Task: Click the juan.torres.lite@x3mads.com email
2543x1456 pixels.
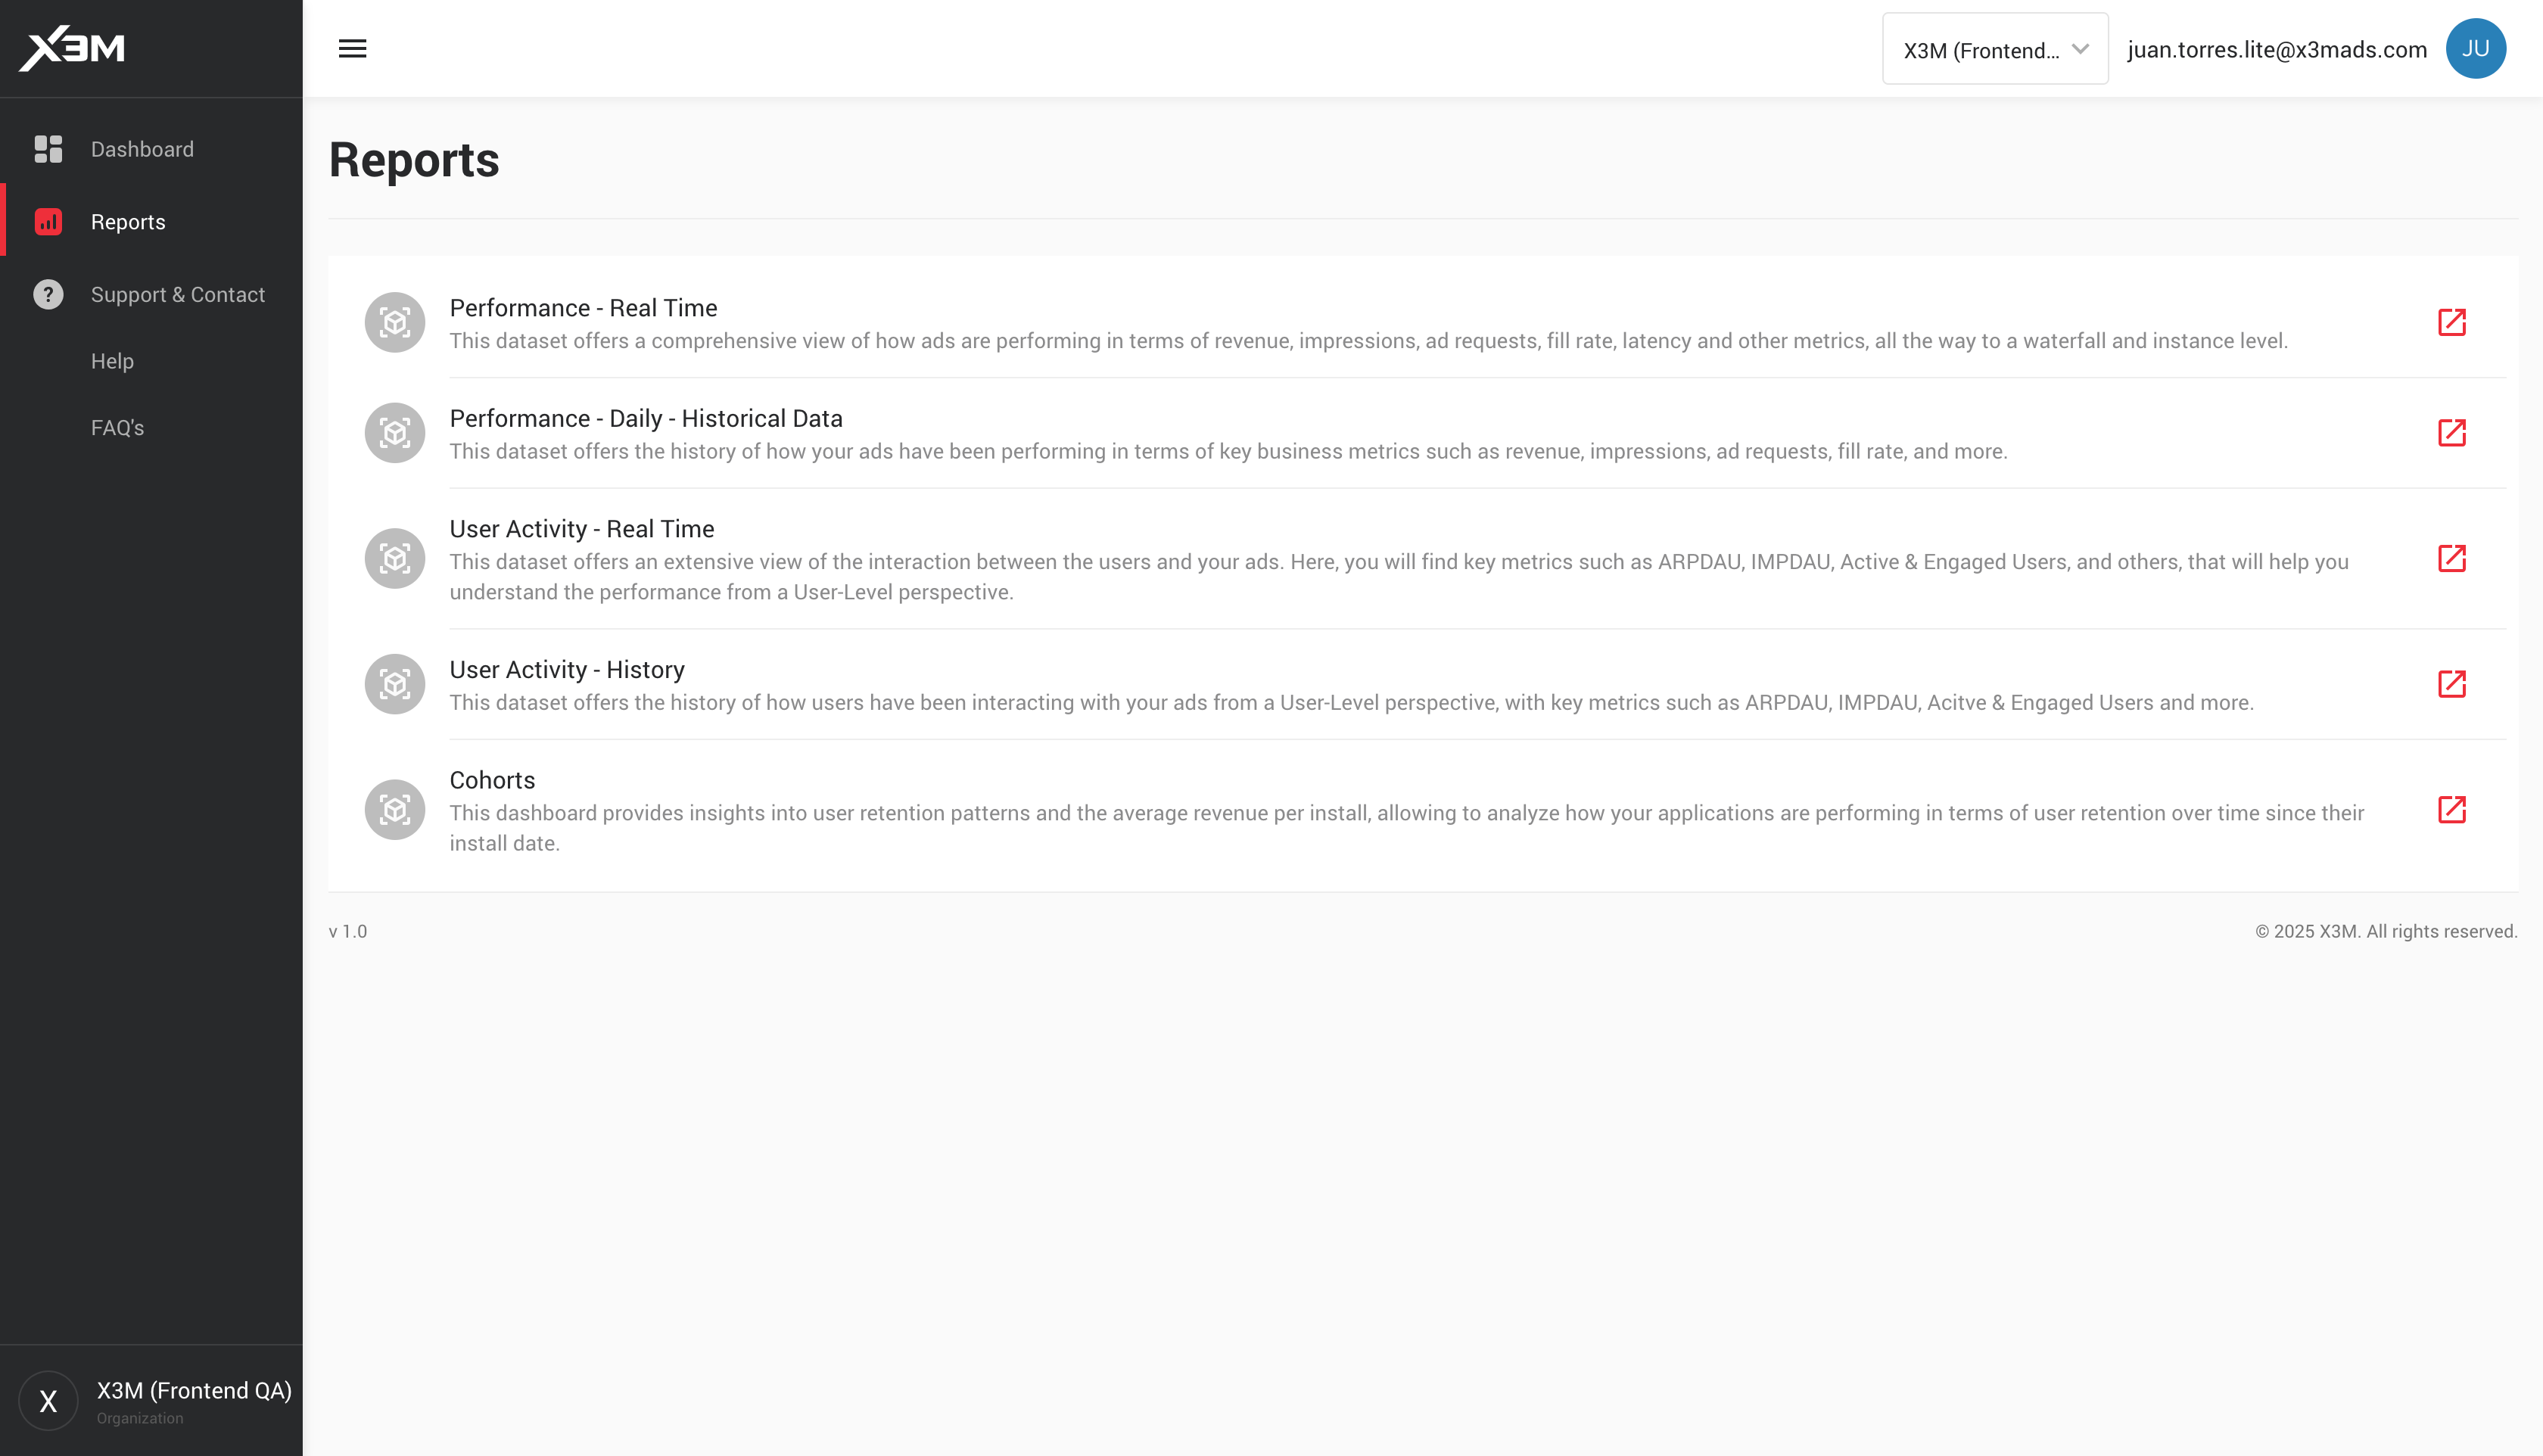Action: (x=2277, y=49)
